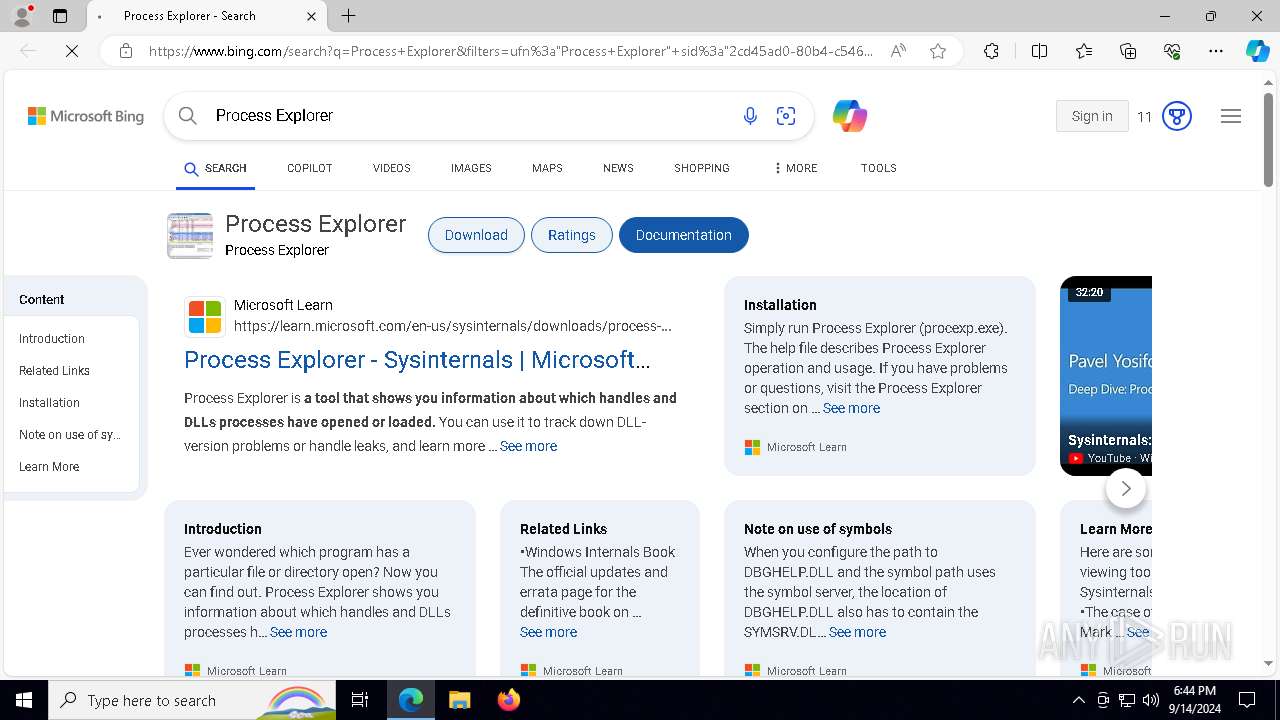Stop loading the page

[72, 51]
